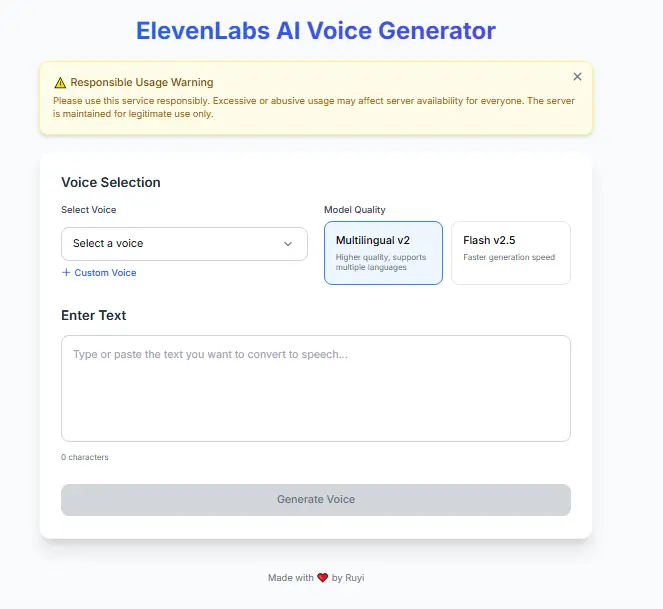Click the plus icon beside Custom Voice
The width and height of the screenshot is (663, 609).
[66, 272]
